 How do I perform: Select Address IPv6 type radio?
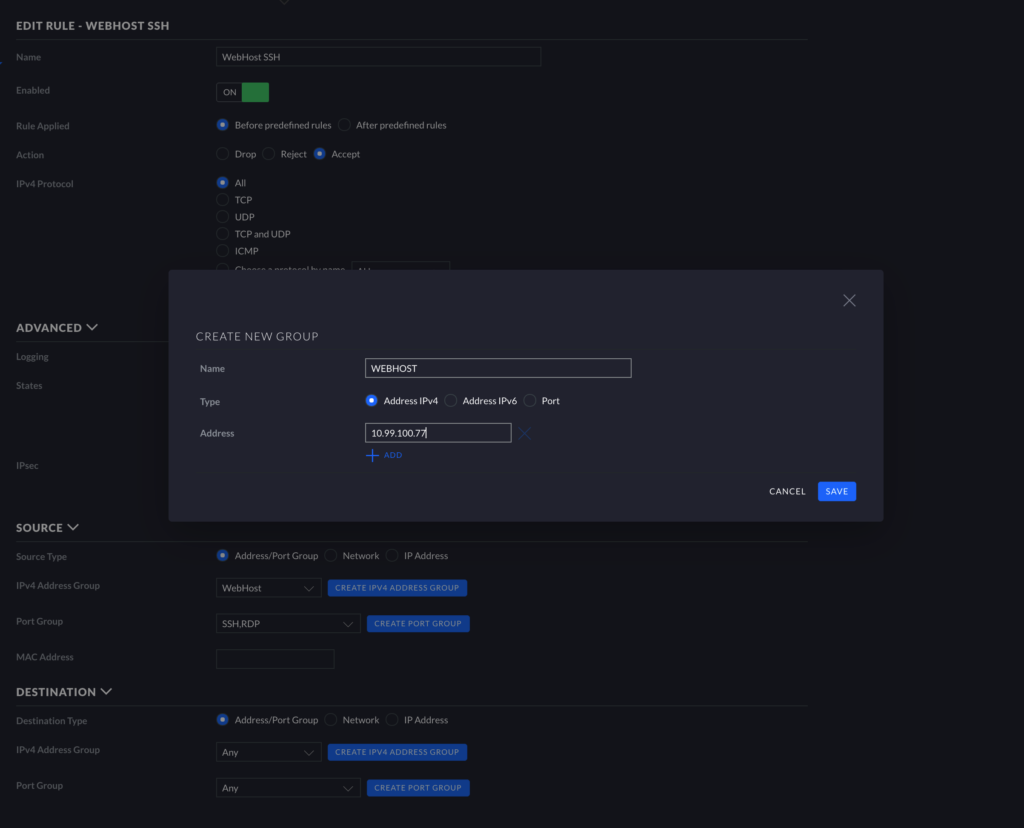(x=451, y=401)
